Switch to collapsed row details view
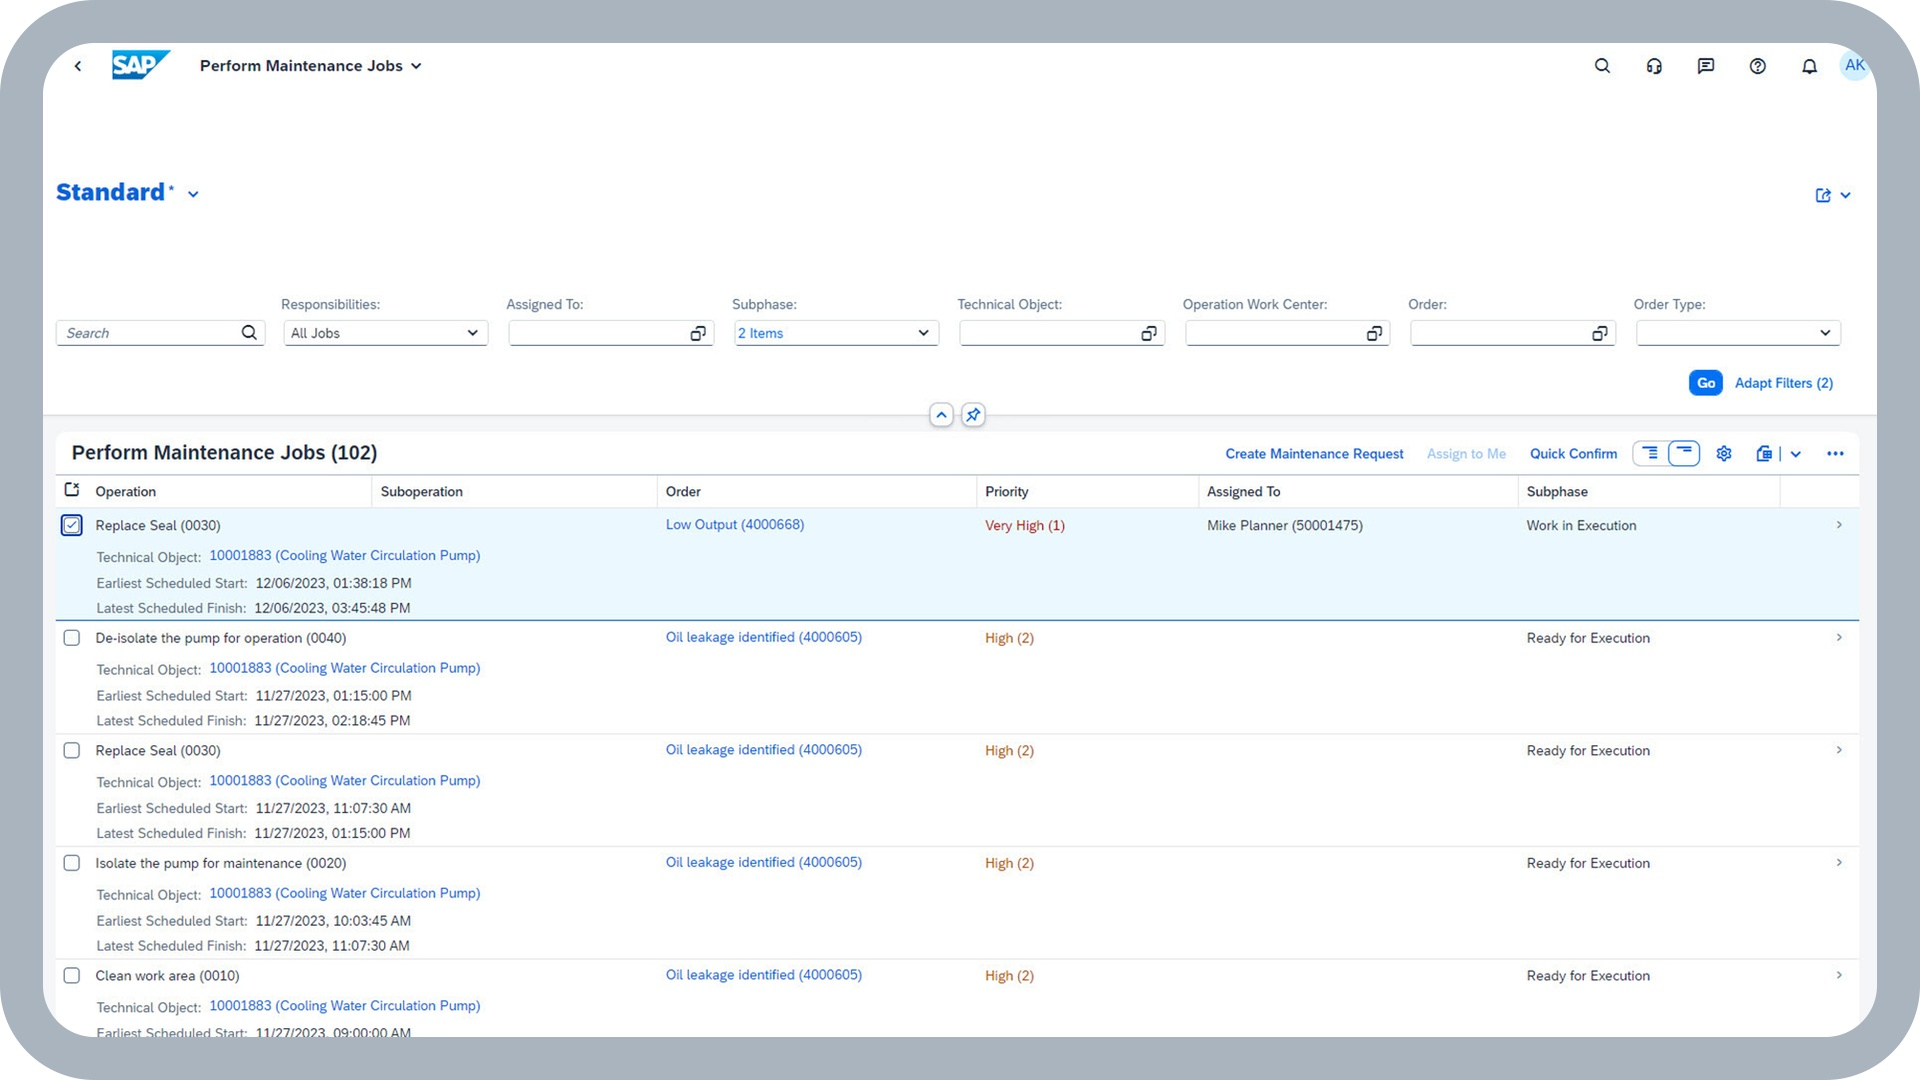 1684,453
